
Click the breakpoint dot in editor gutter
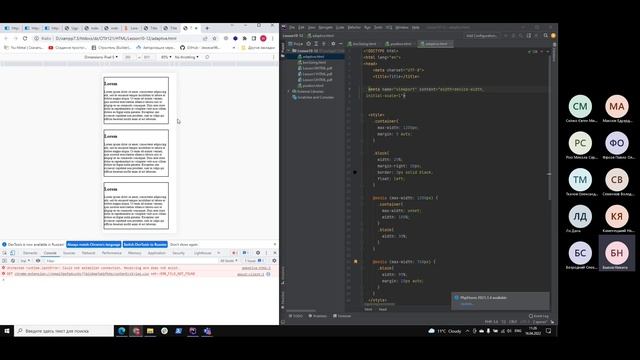[x=355, y=172]
